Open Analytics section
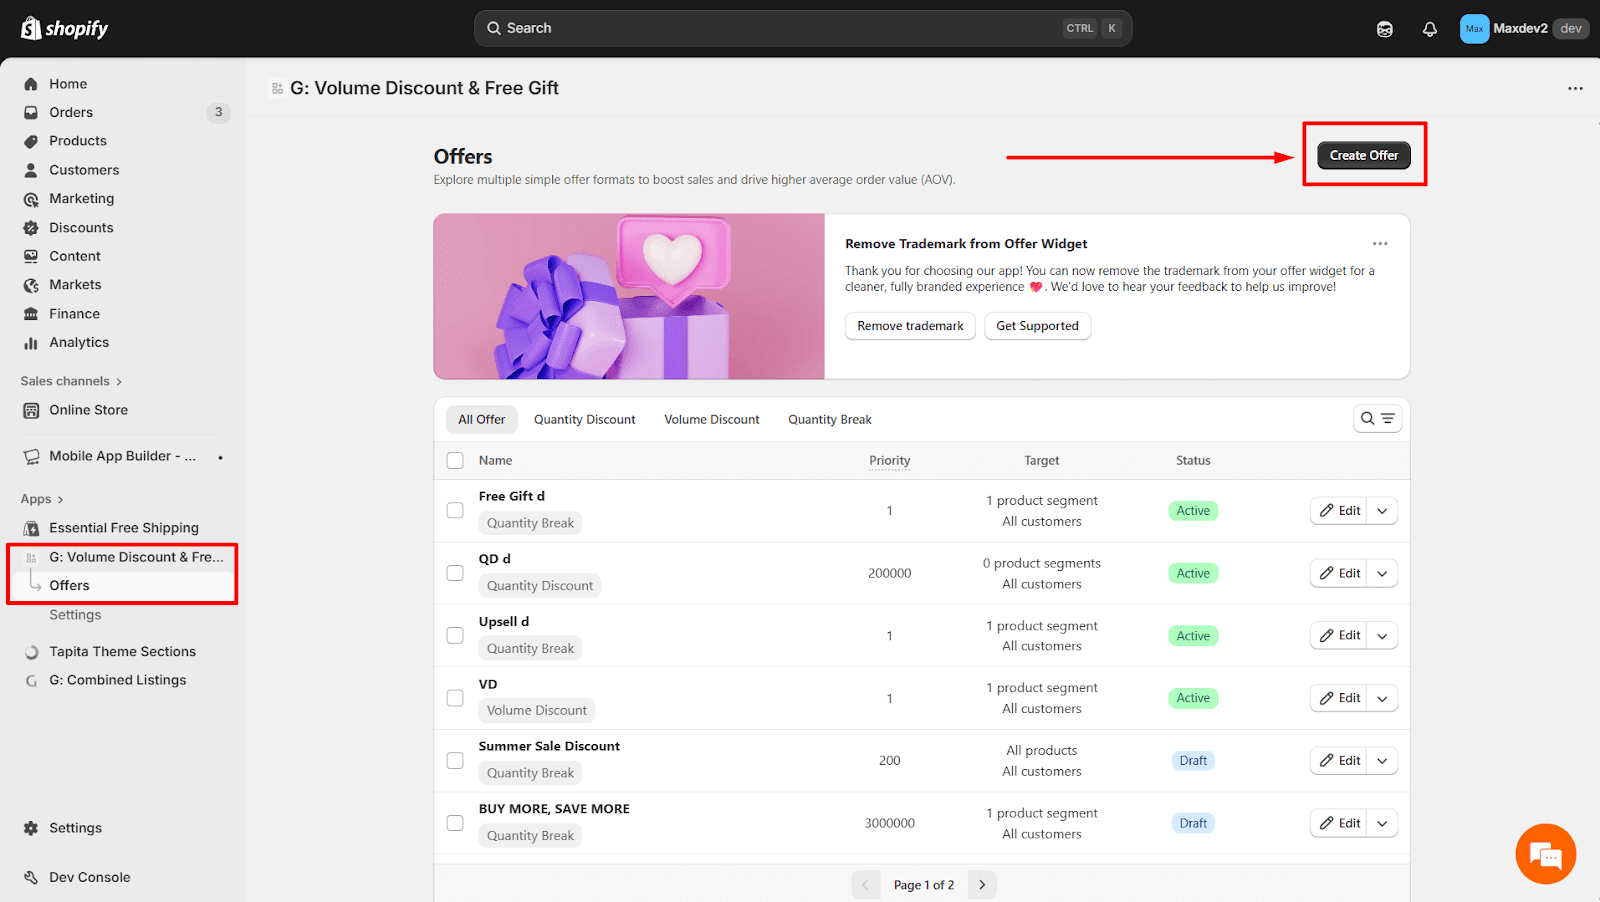The width and height of the screenshot is (1600, 902). [79, 342]
